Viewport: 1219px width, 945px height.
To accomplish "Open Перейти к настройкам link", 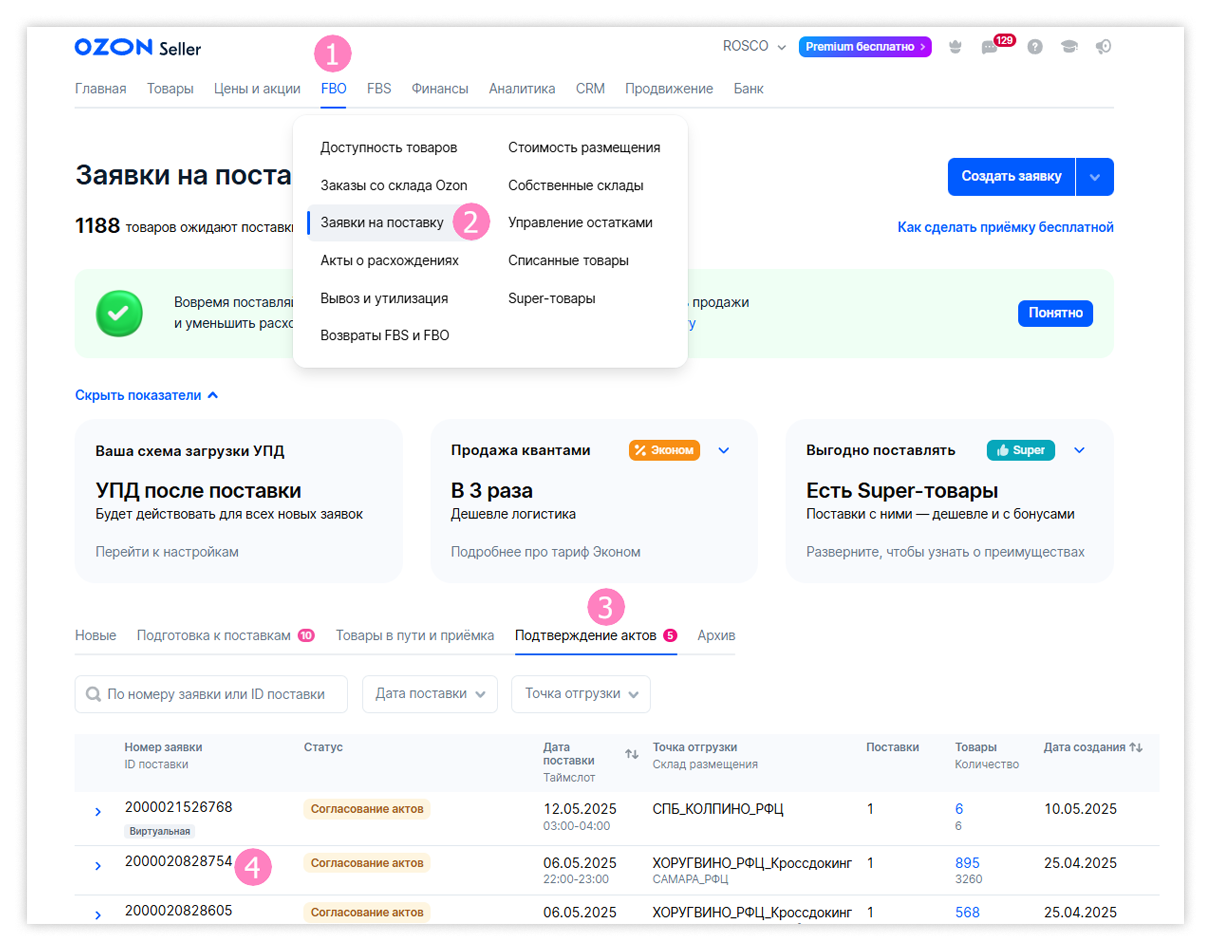I will 167,552.
